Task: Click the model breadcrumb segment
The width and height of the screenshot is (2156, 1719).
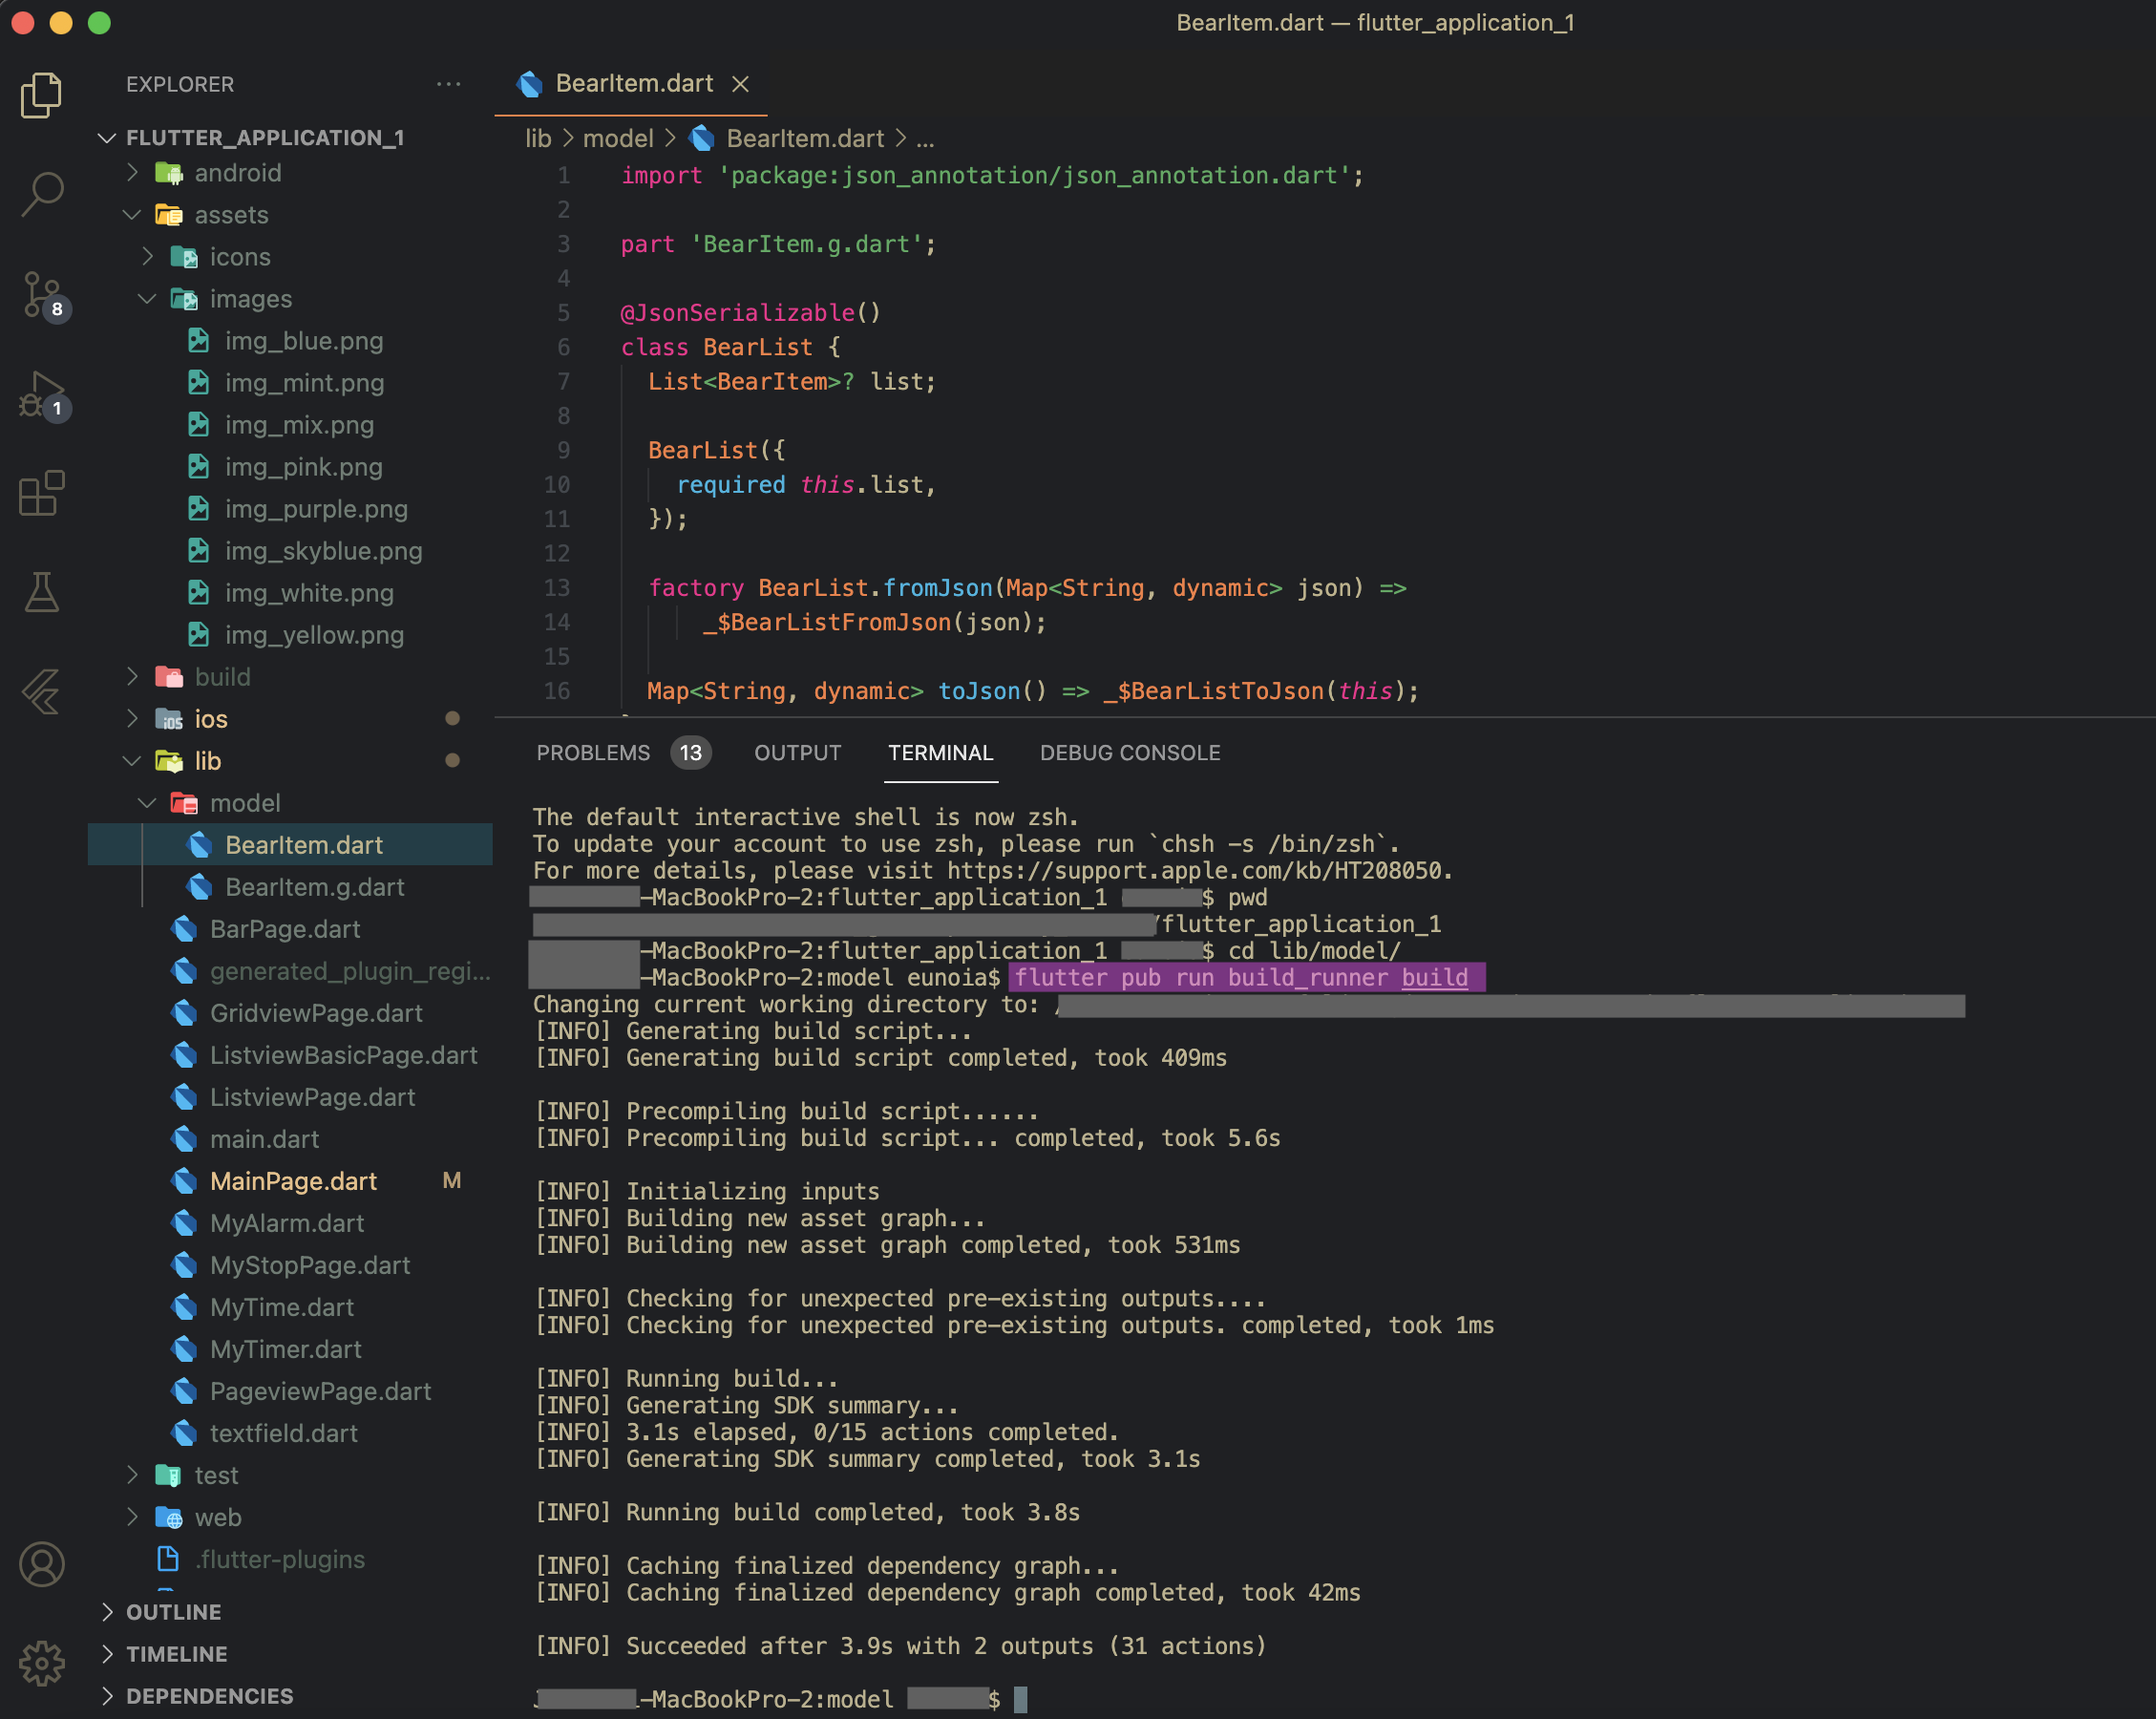Action: point(617,139)
